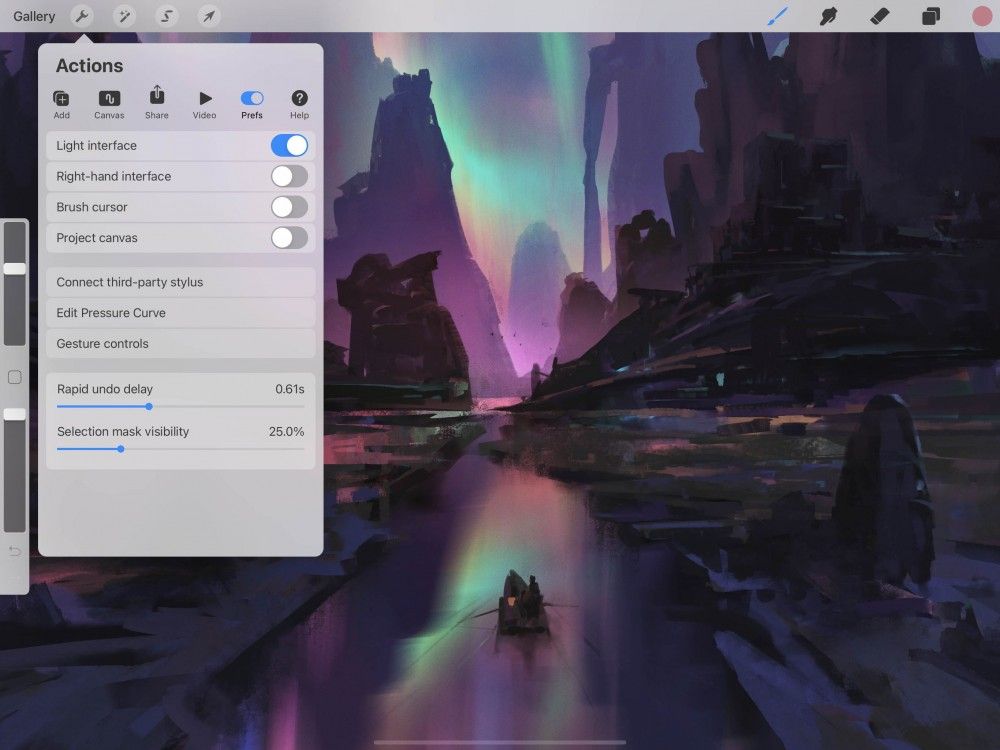Screen dimensions: 1000x750
Task: Open Connect third-party stylus
Action: tap(180, 281)
